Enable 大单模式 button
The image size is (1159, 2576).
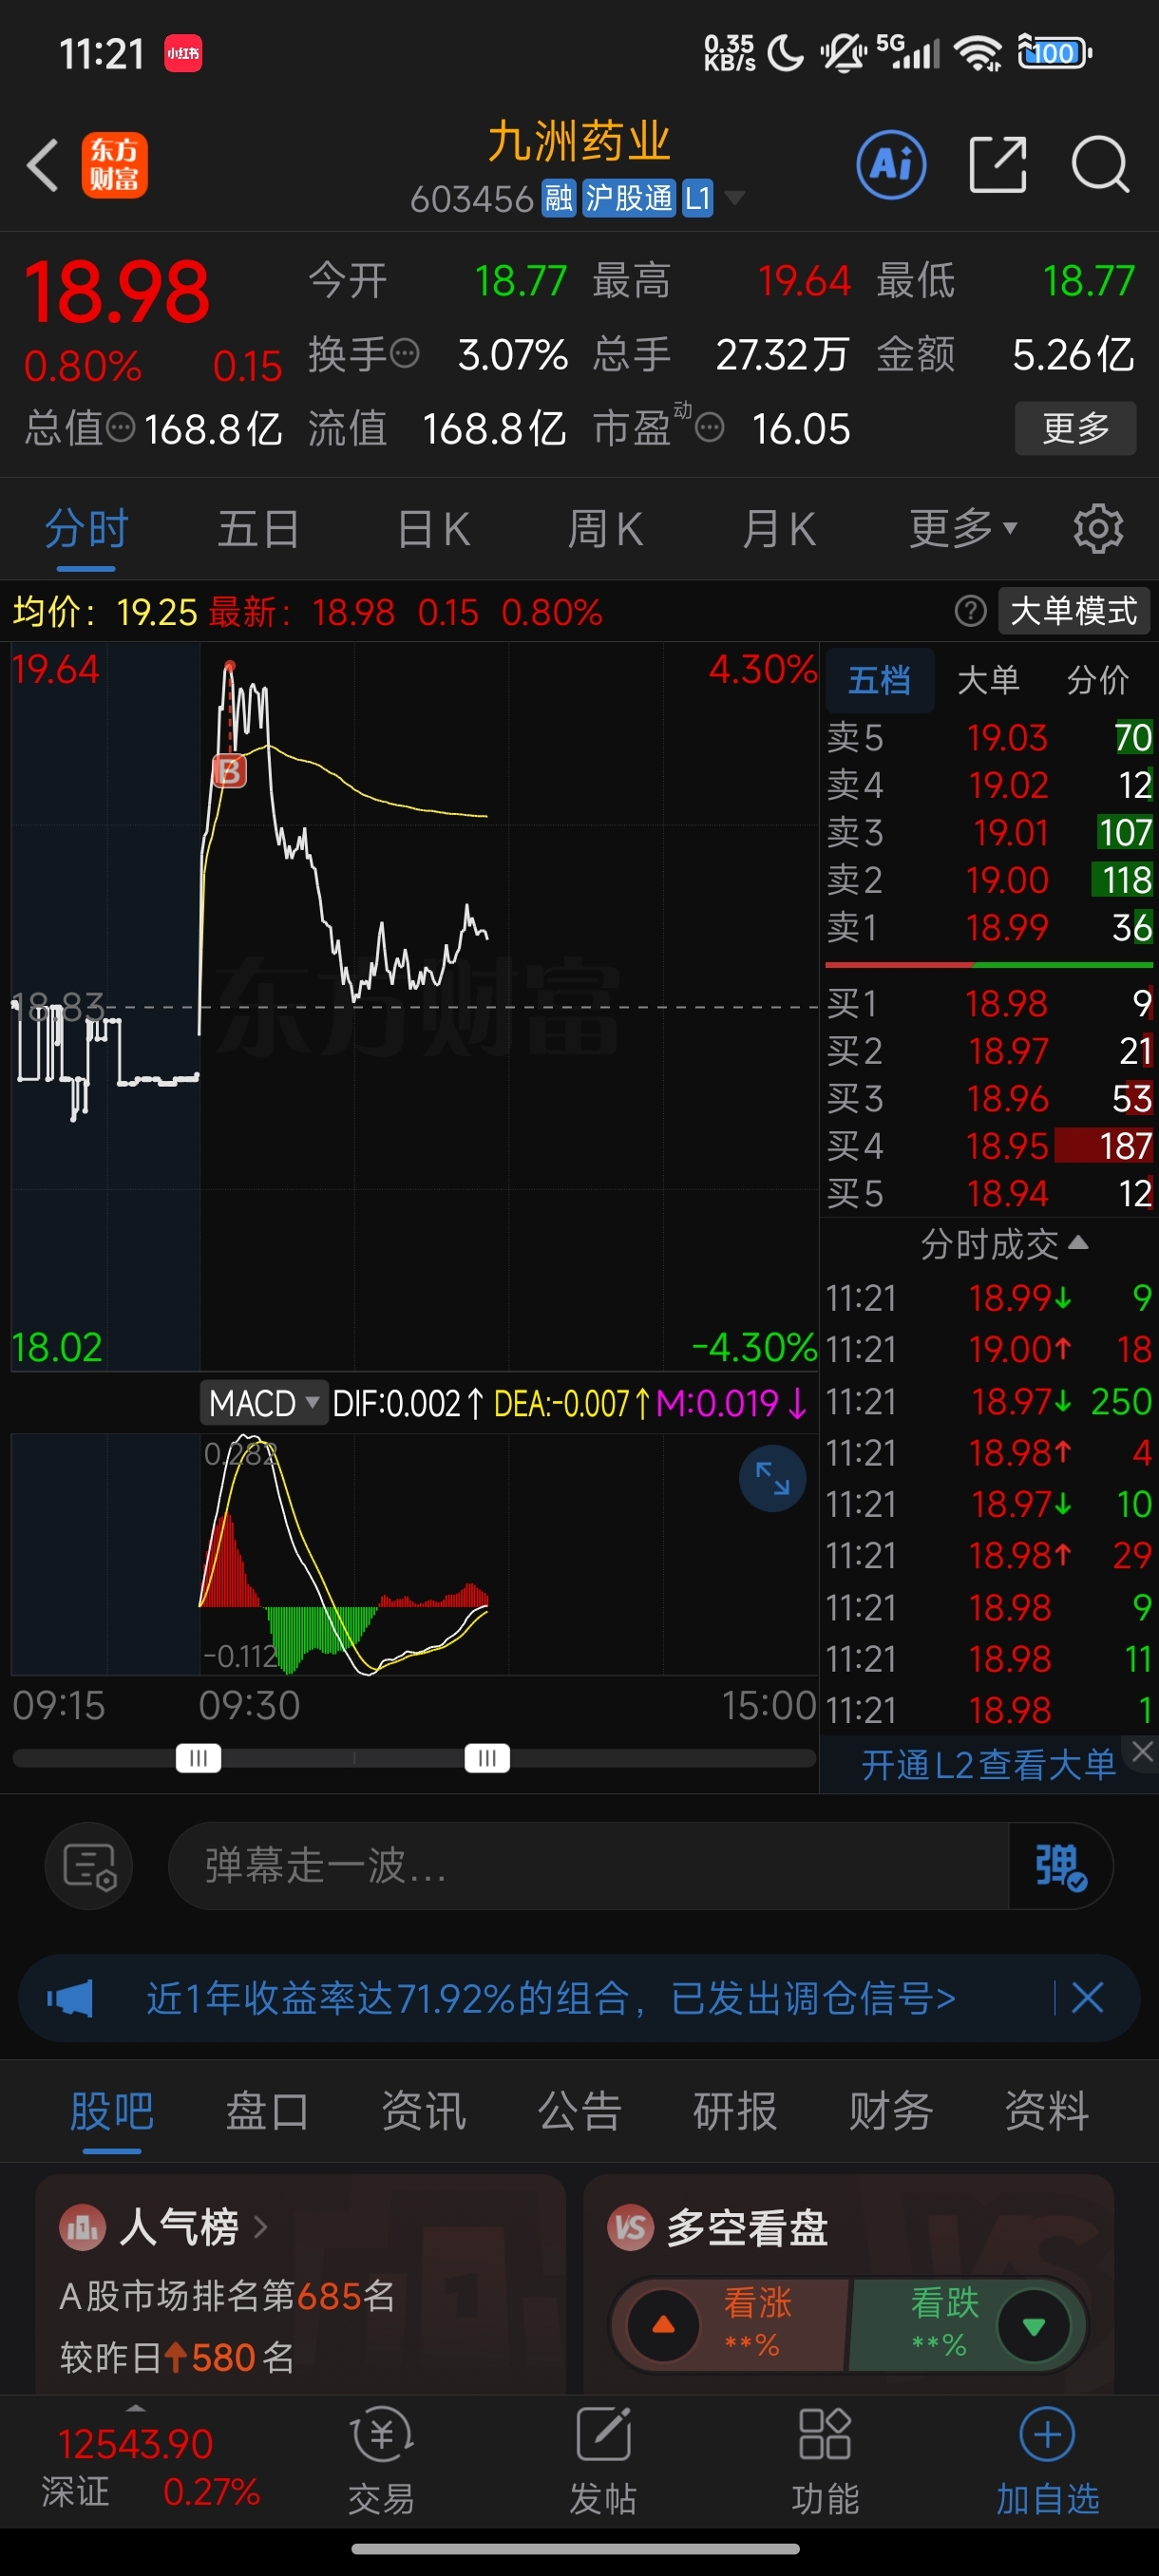pyautogui.click(x=1073, y=611)
